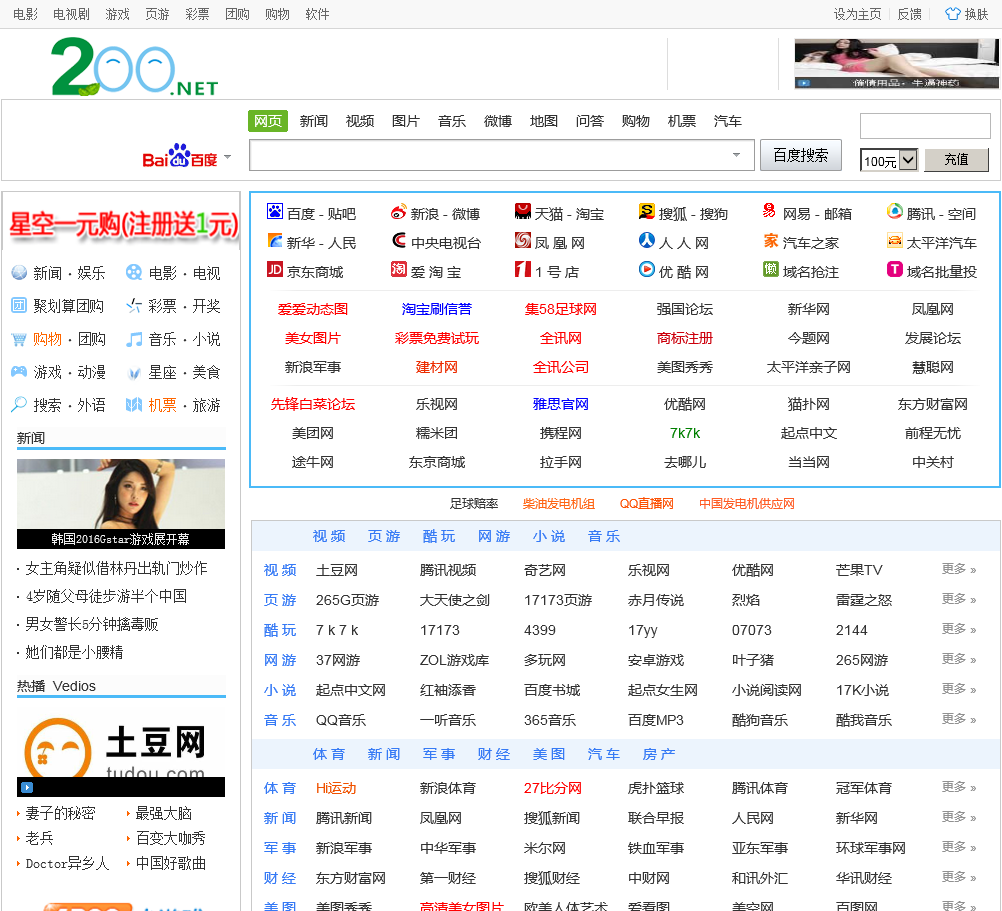
Task: Click the Sina Weibo icon
Action: tap(399, 212)
